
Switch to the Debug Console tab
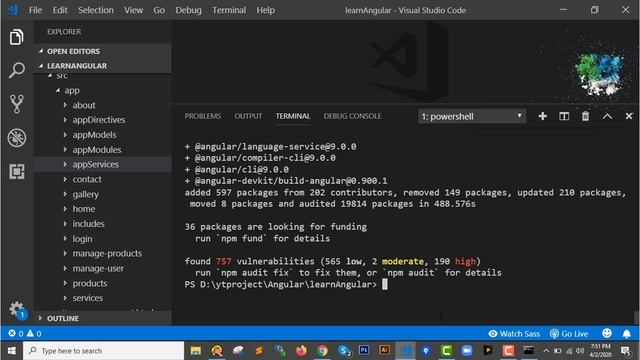coord(352,116)
